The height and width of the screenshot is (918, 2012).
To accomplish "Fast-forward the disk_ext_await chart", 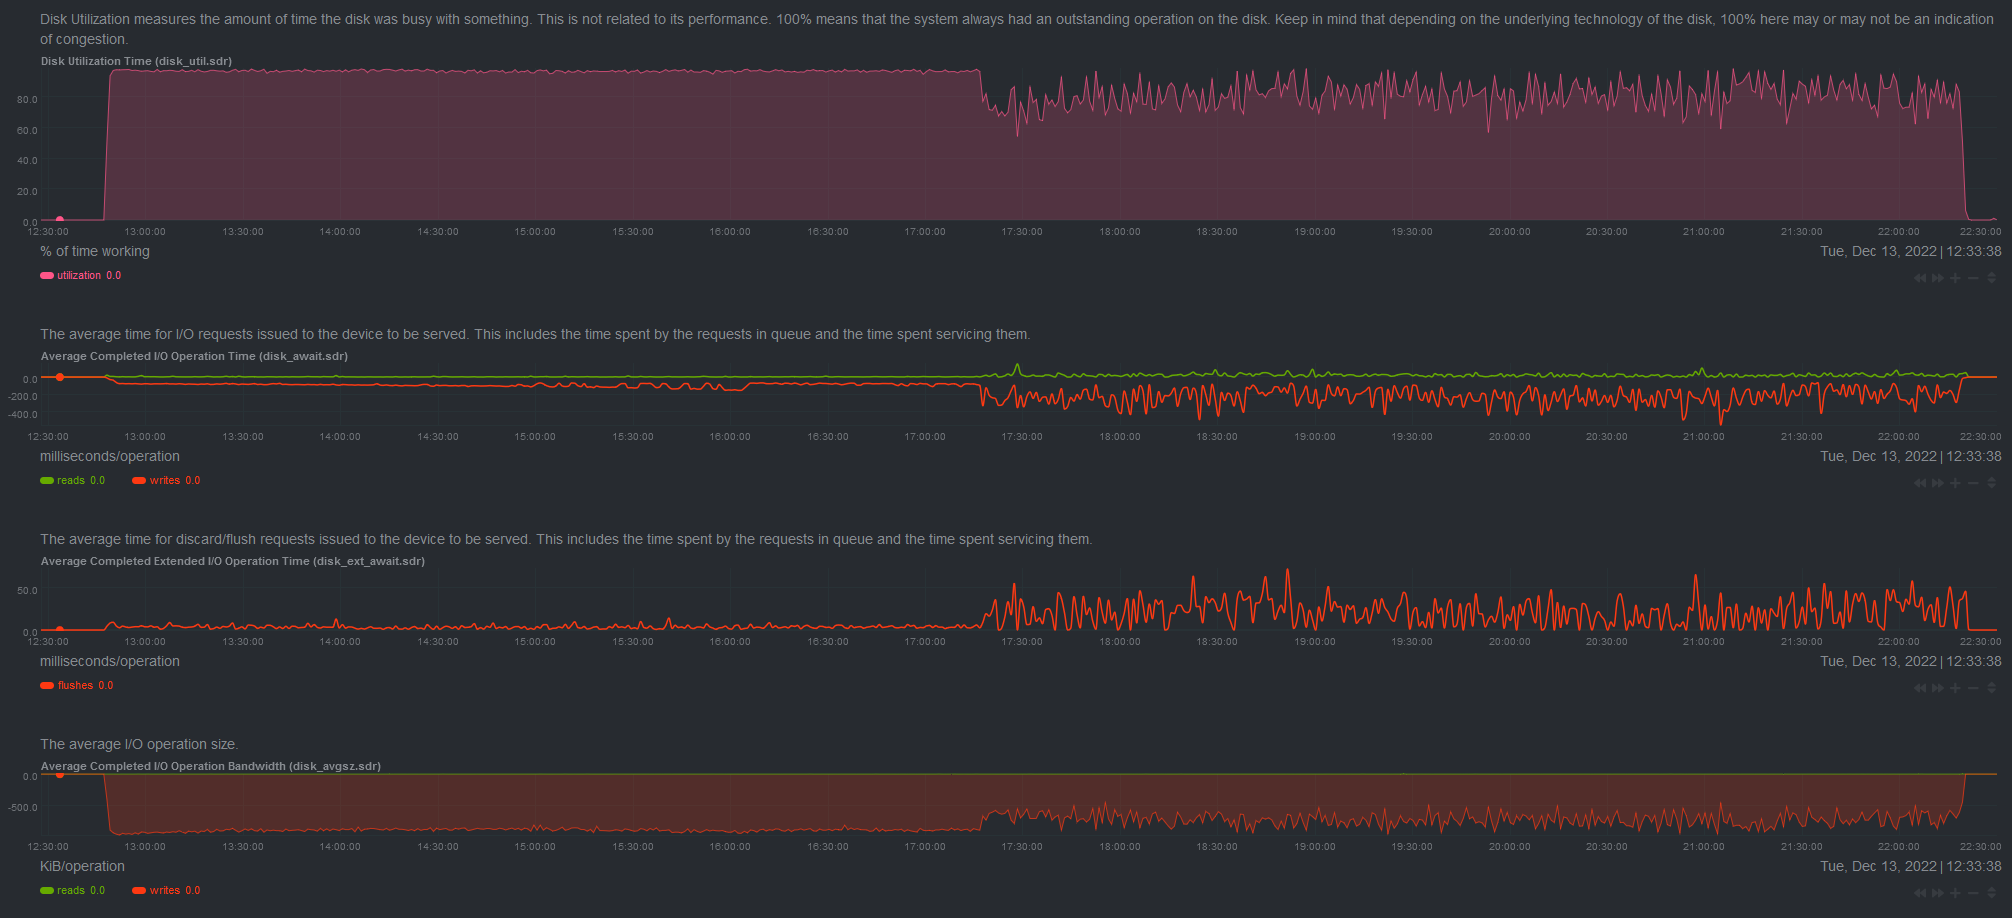I will click(1938, 688).
